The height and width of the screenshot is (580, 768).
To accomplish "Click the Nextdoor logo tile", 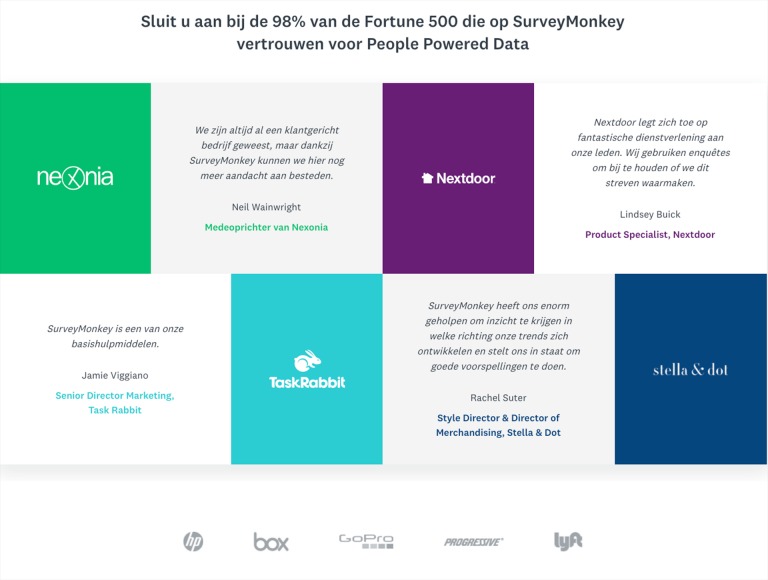I will point(458,178).
